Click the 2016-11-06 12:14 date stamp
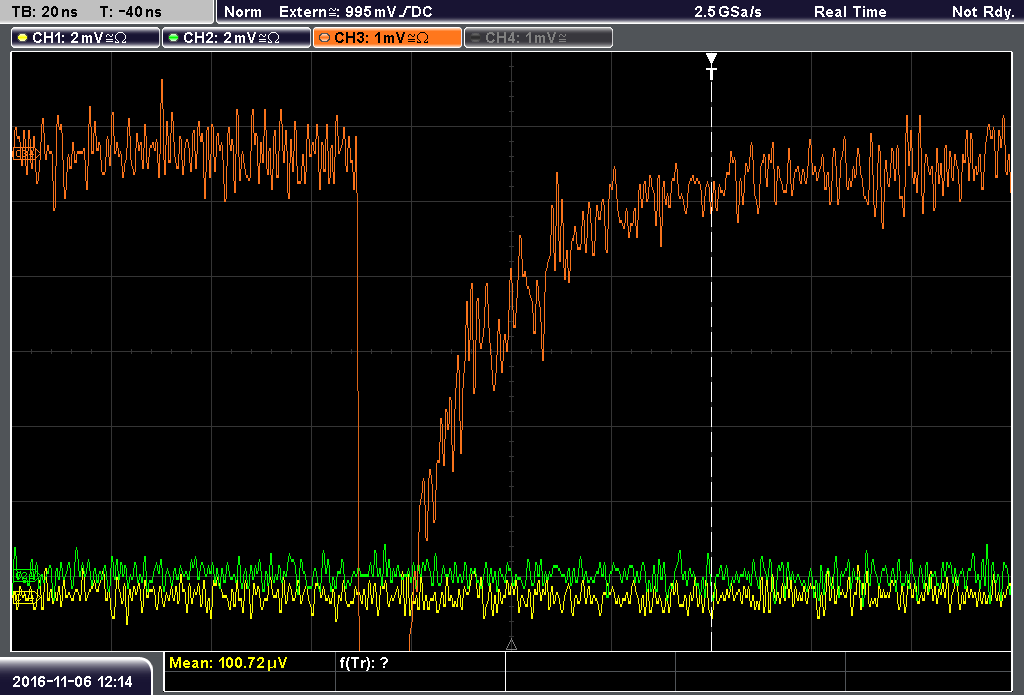 72,682
